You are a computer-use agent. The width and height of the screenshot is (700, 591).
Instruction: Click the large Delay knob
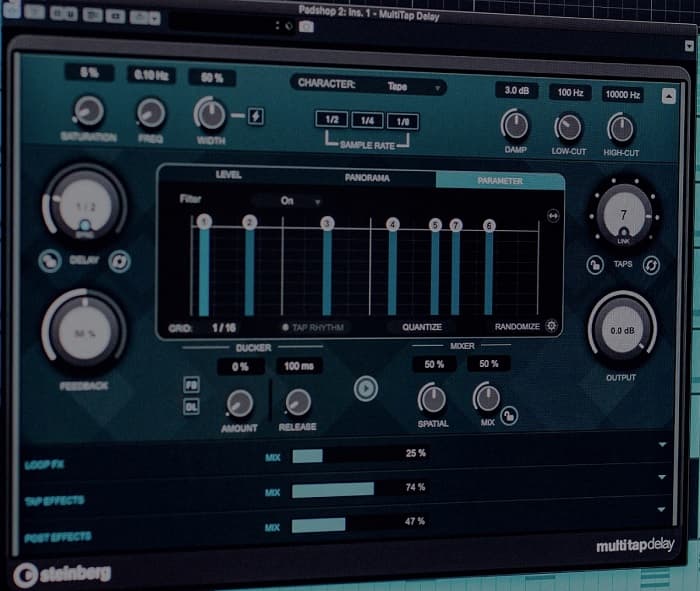tap(84, 207)
